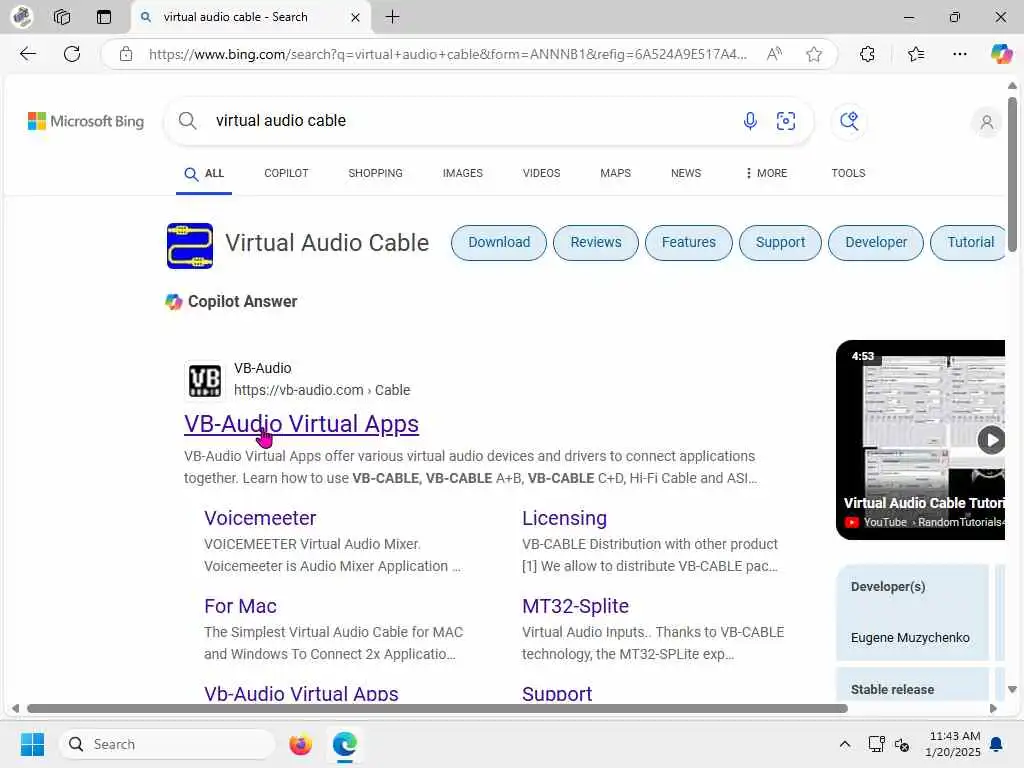1024x768 pixels.
Task: Open Bing deep search icon
Action: (x=849, y=121)
